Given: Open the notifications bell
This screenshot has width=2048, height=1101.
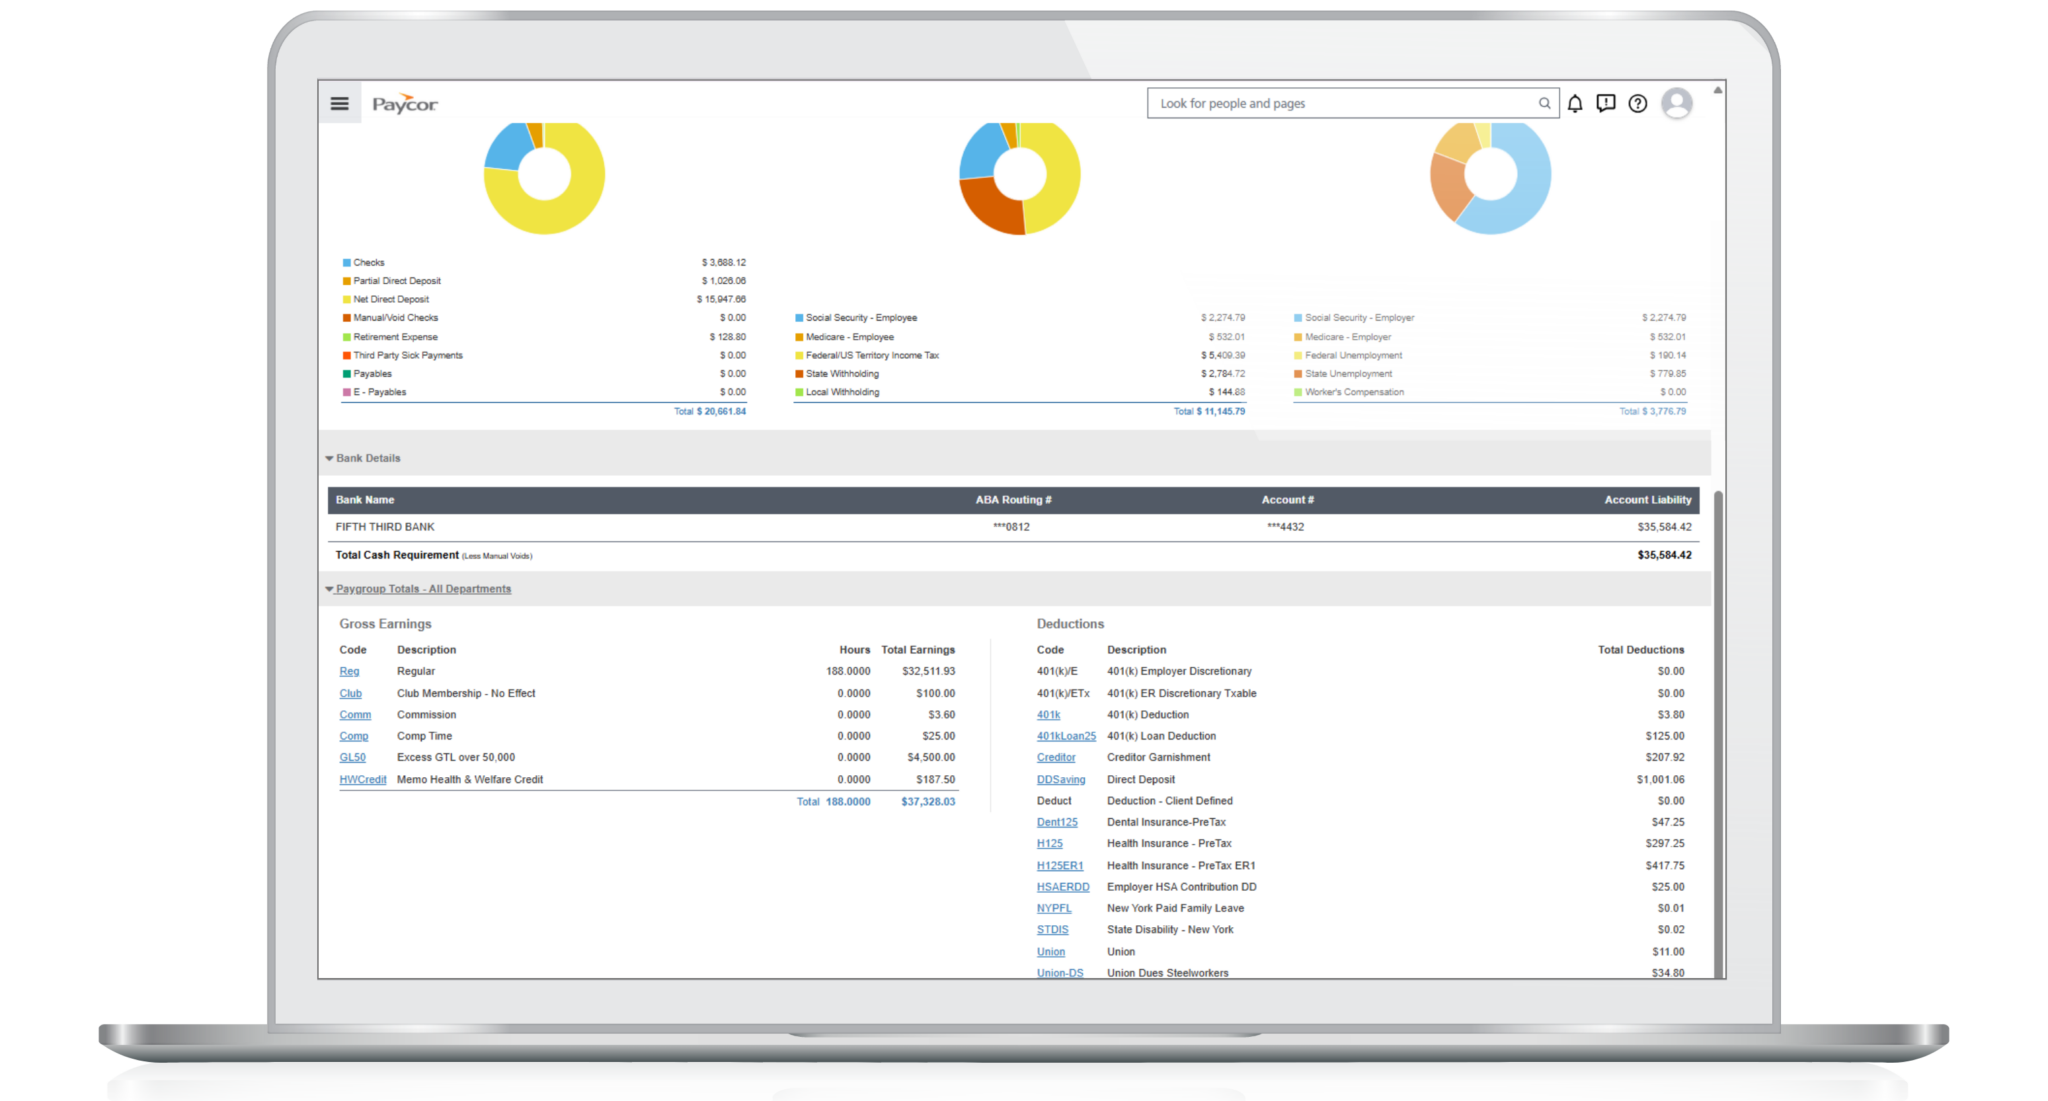Looking at the screenshot, I should 1575,103.
